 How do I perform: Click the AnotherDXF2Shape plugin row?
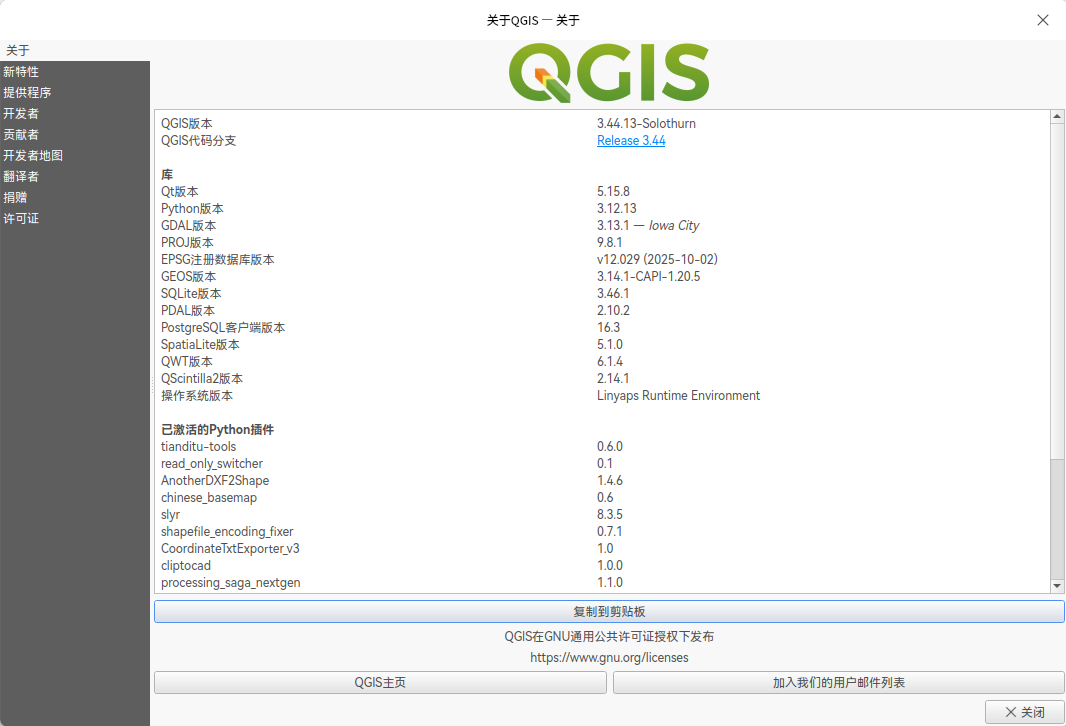tap(215, 481)
